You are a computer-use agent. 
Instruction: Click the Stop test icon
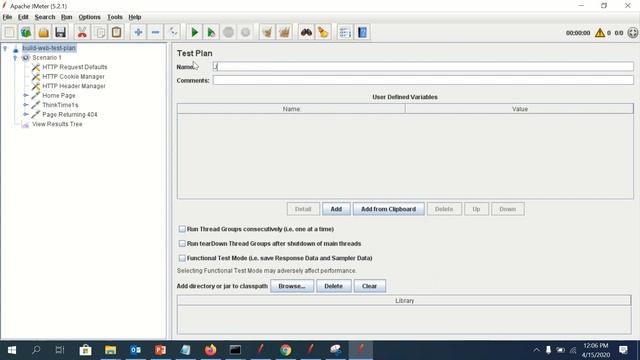click(x=229, y=32)
